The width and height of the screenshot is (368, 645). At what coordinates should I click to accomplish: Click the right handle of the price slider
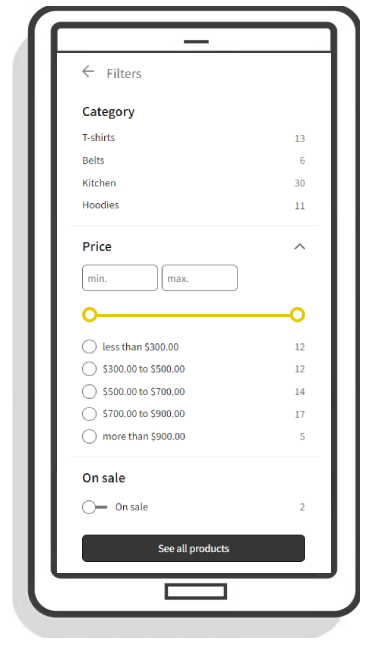point(297,315)
